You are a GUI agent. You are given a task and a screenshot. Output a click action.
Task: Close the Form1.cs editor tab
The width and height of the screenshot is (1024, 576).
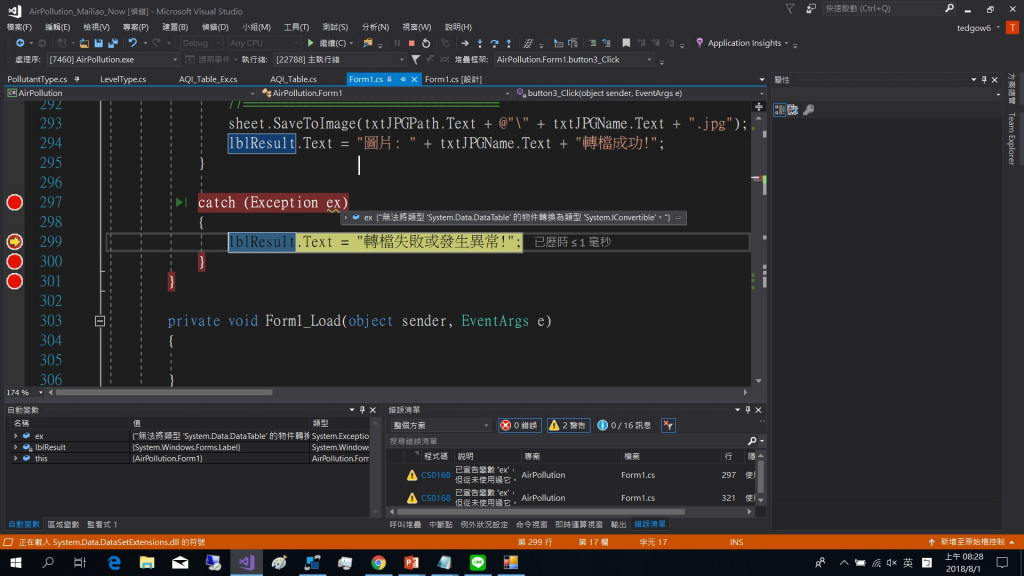[414, 79]
